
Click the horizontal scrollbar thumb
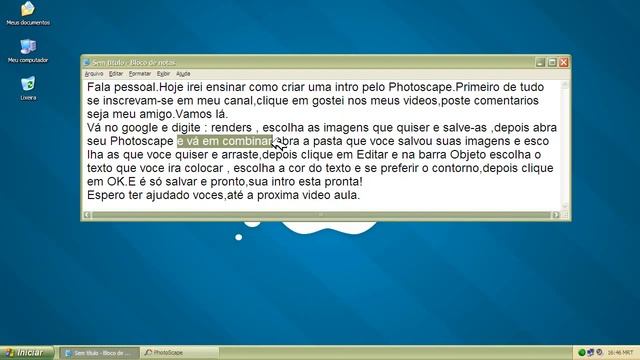[321, 215]
